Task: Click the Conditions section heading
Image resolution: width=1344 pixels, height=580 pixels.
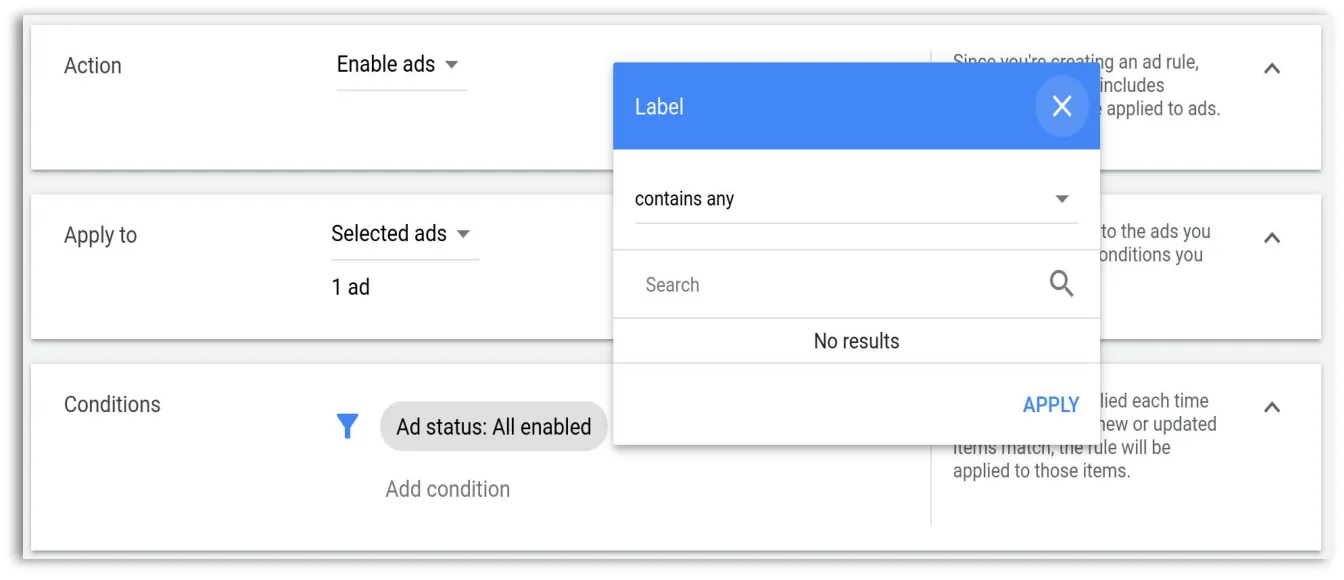Action: coord(112,404)
